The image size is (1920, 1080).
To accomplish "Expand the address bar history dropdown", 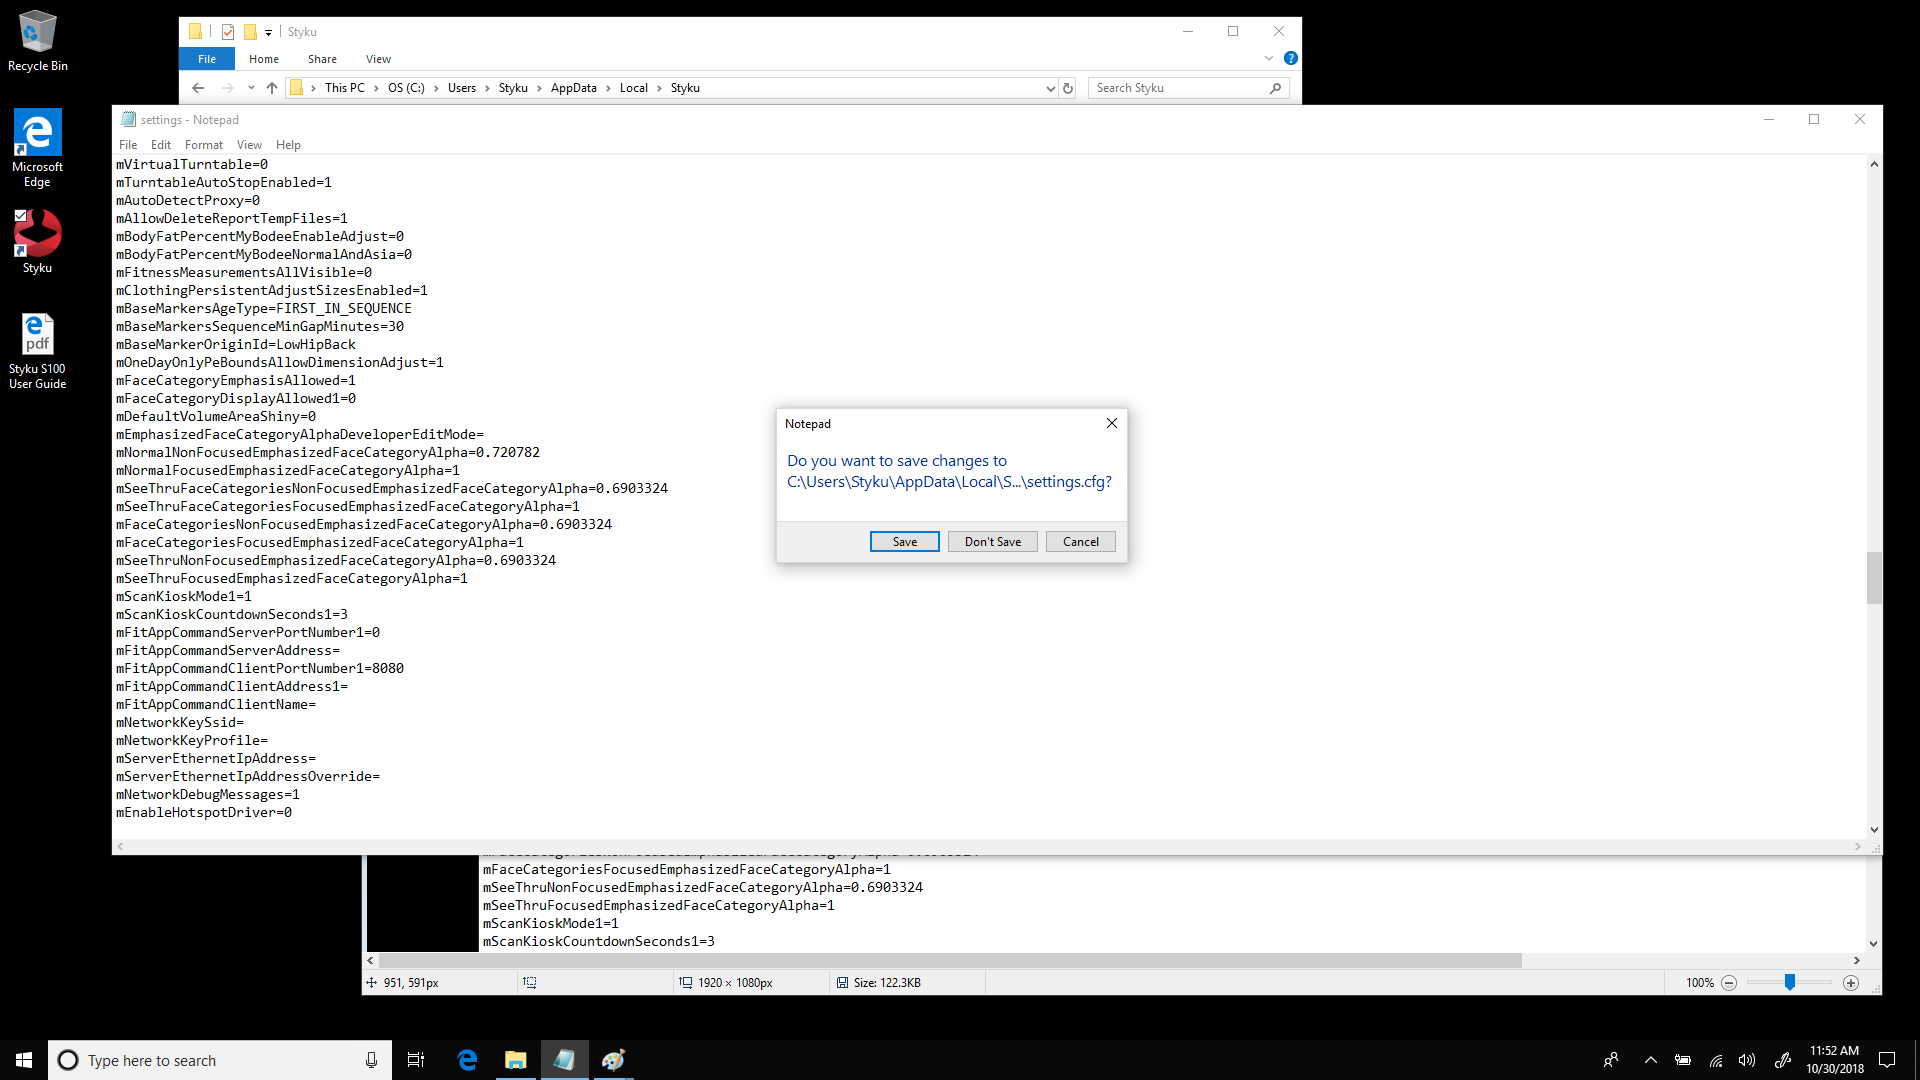I will (x=1049, y=88).
